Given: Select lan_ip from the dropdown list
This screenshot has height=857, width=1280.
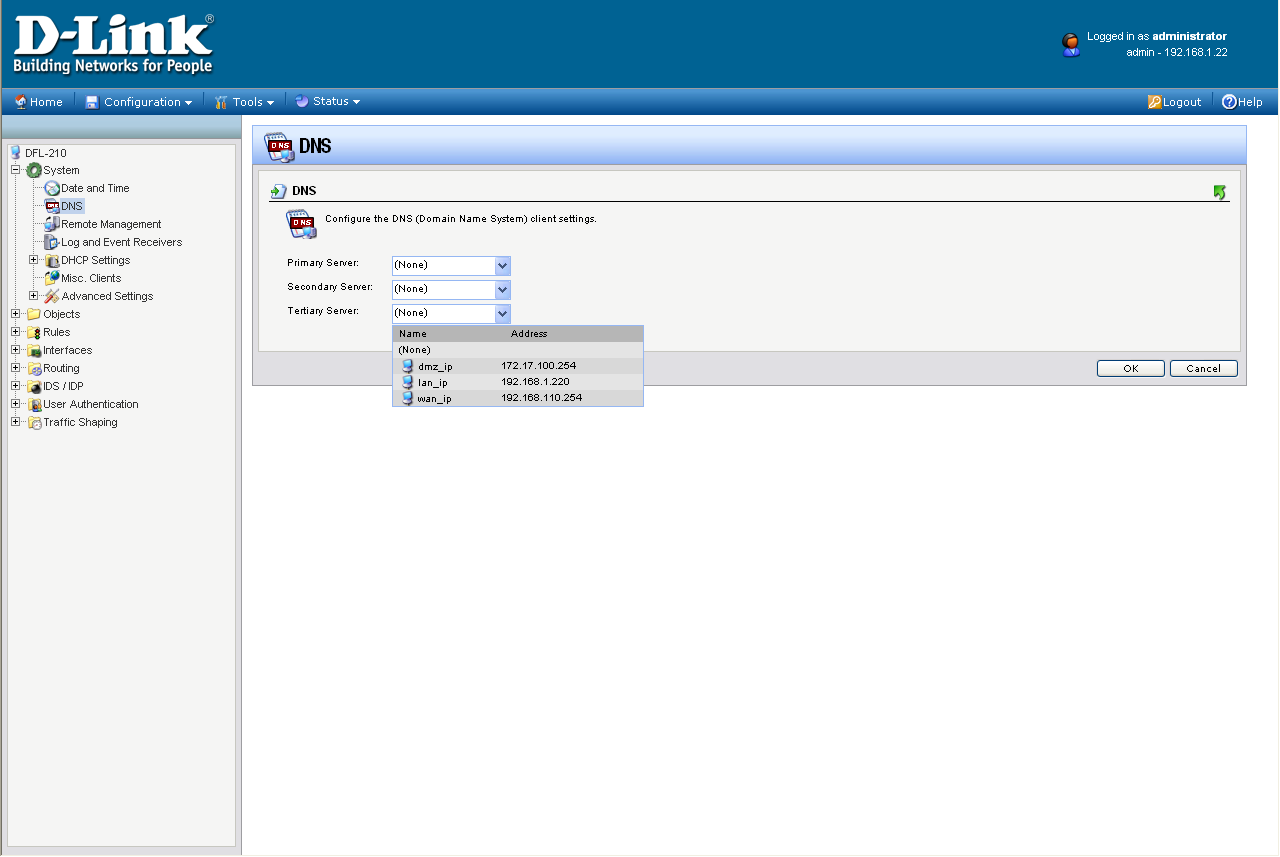Looking at the screenshot, I should click(x=518, y=382).
